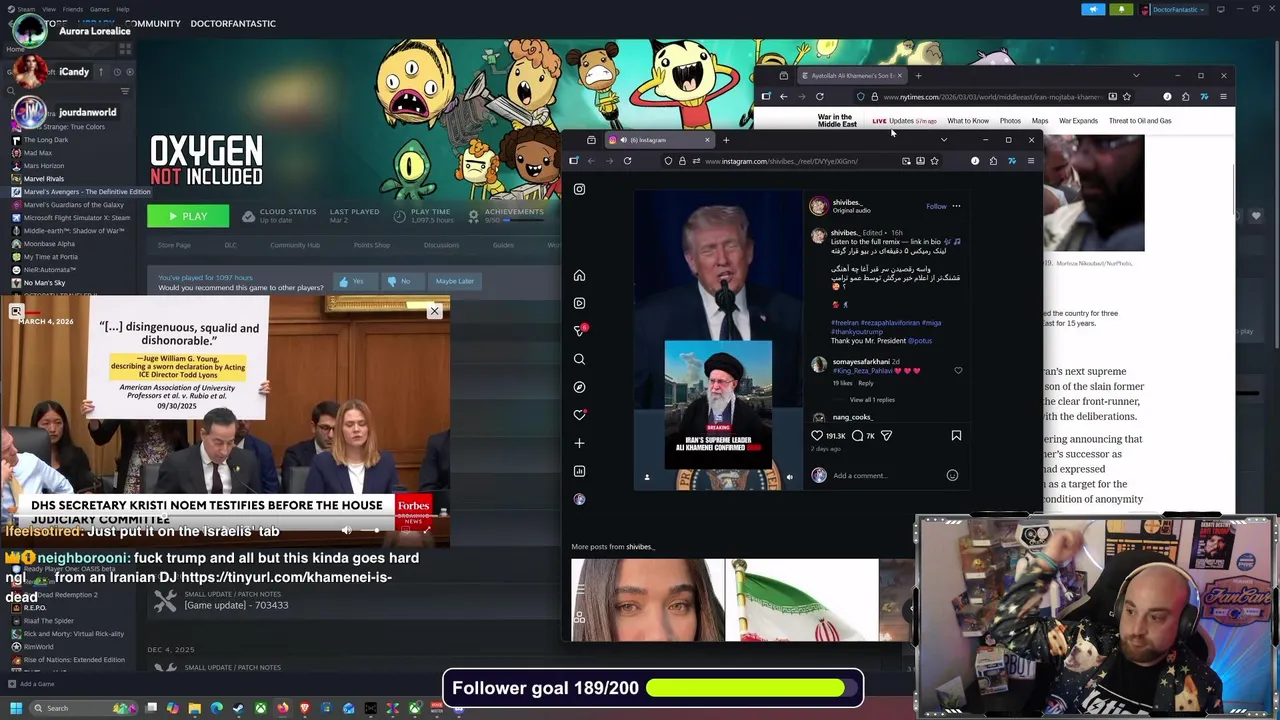Open Community Hub tab for game
The image size is (1280, 720).
point(295,245)
